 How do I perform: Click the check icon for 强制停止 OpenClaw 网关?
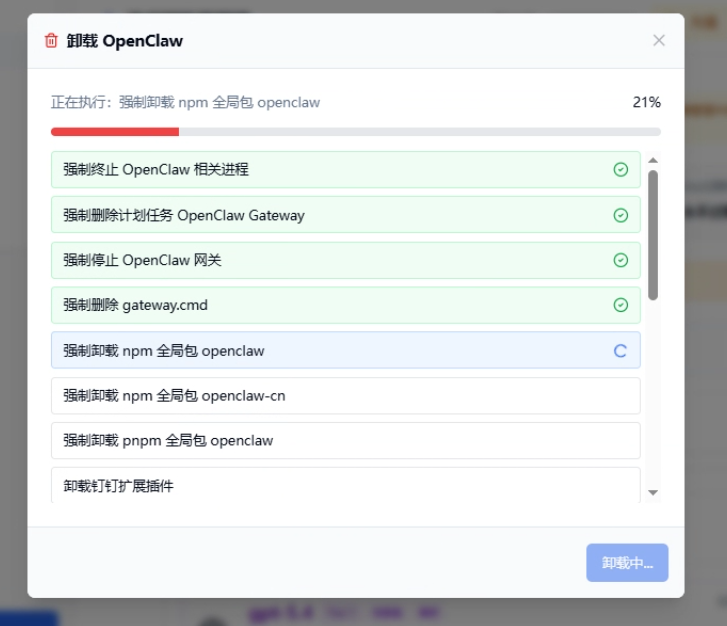(621, 260)
